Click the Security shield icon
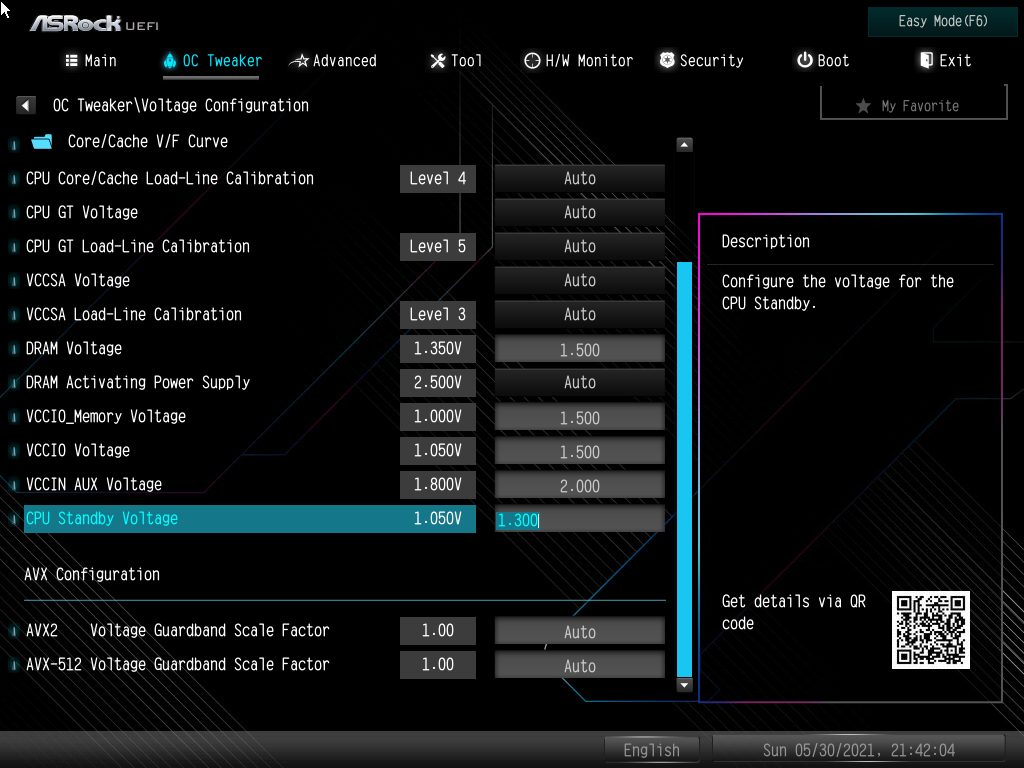 667,60
